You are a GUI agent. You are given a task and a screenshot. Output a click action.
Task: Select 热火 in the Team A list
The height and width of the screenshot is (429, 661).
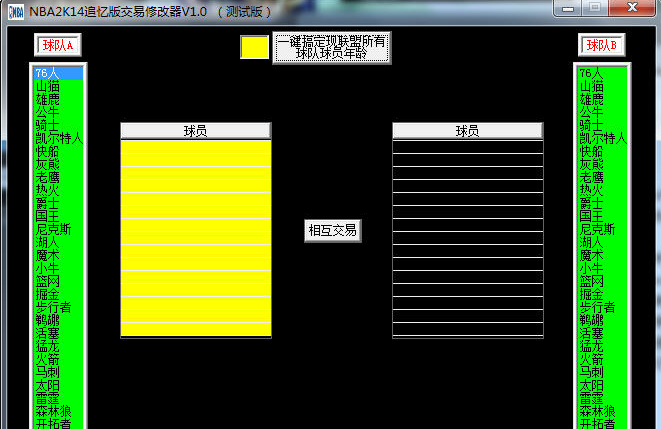tap(59, 190)
